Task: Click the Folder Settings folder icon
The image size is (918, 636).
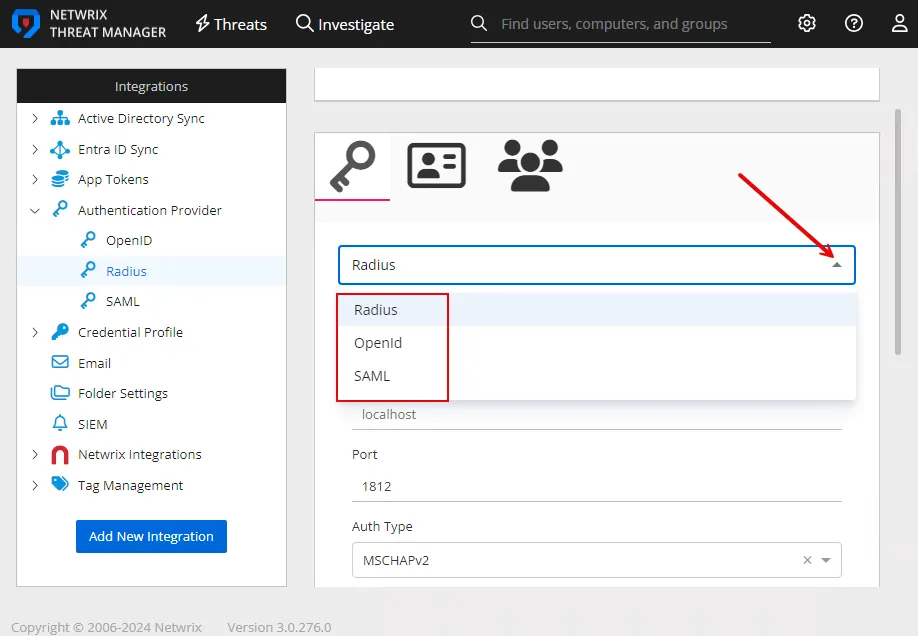Action: pos(60,393)
